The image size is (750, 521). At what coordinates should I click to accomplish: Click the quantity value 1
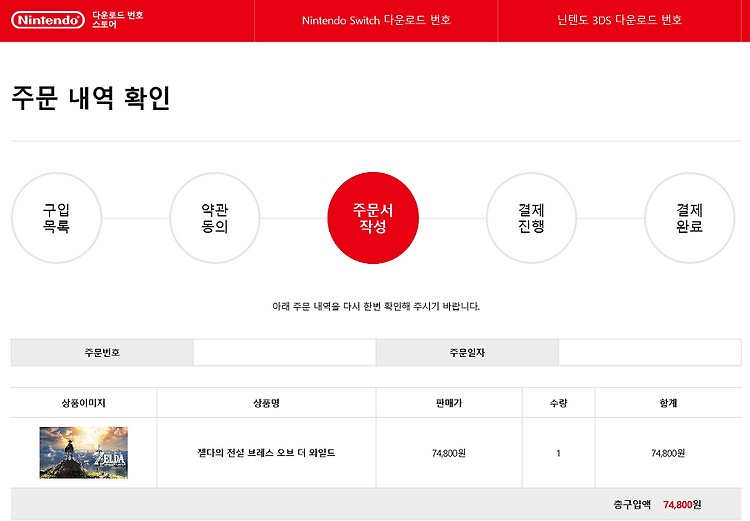[558, 453]
